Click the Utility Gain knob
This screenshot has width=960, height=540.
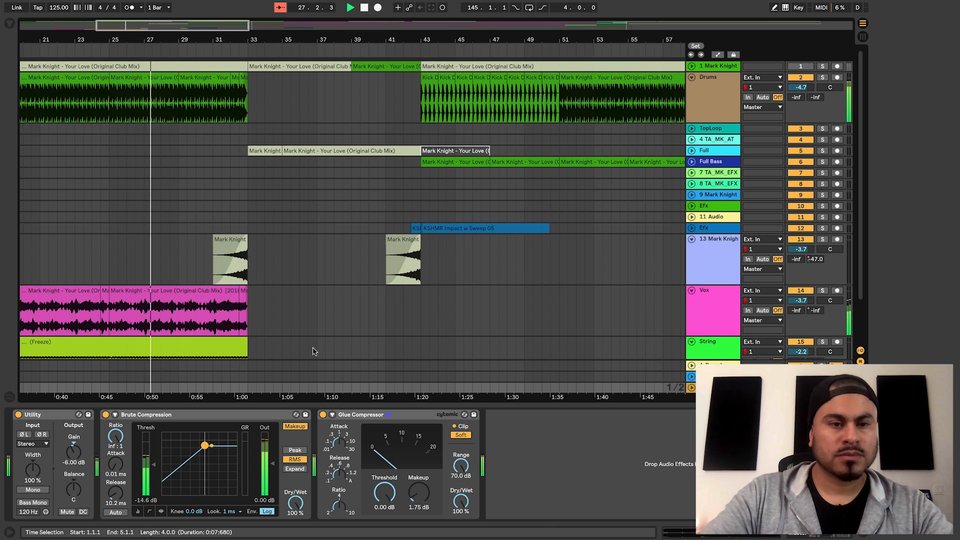click(73, 452)
